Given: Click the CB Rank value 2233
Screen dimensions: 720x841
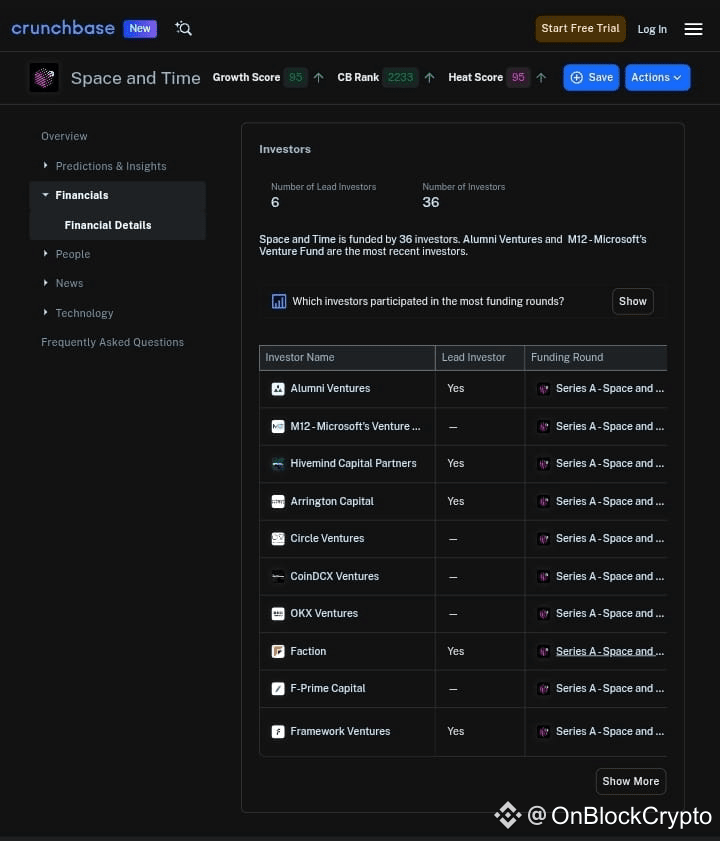Looking at the screenshot, I should (400, 78).
